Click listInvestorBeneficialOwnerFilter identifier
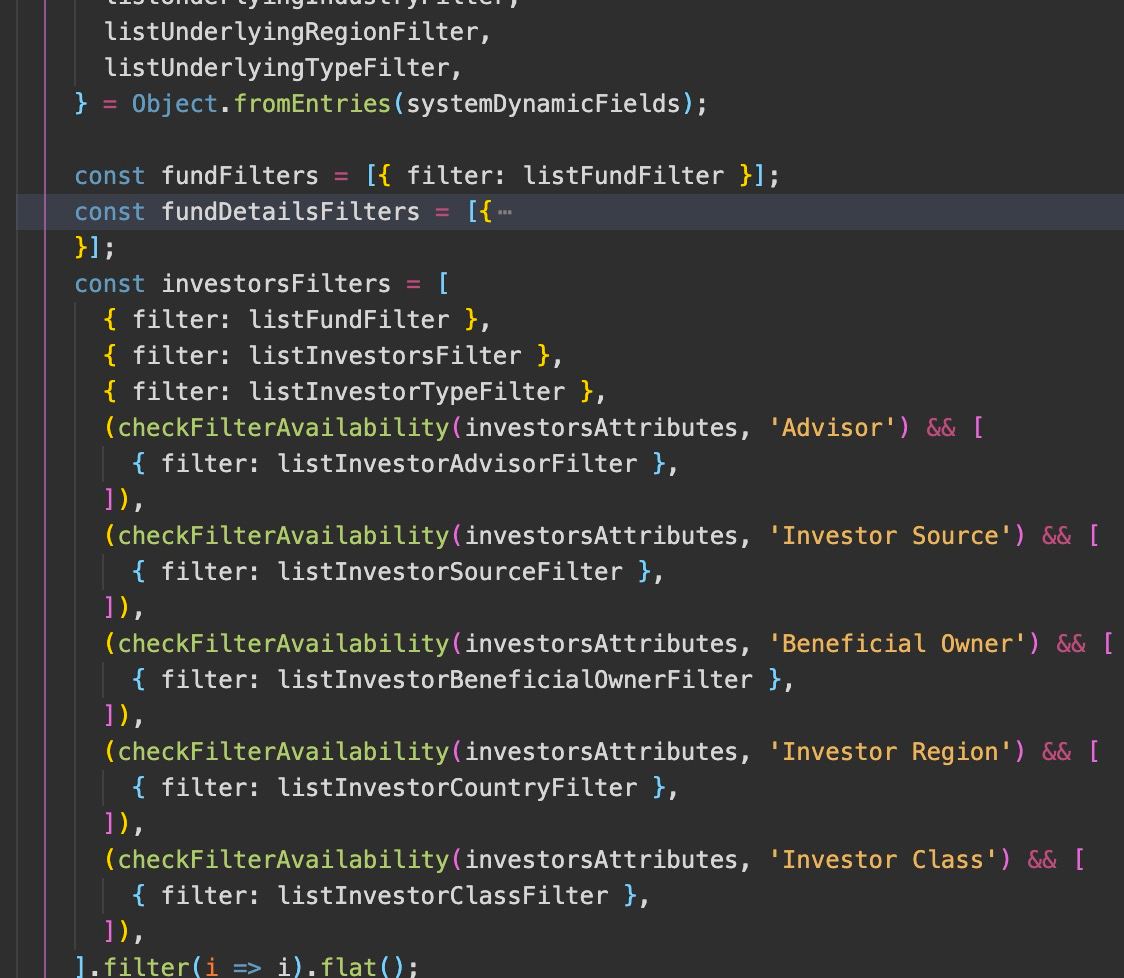Screen dimensions: 1124x978 pyautogui.click(x=515, y=680)
